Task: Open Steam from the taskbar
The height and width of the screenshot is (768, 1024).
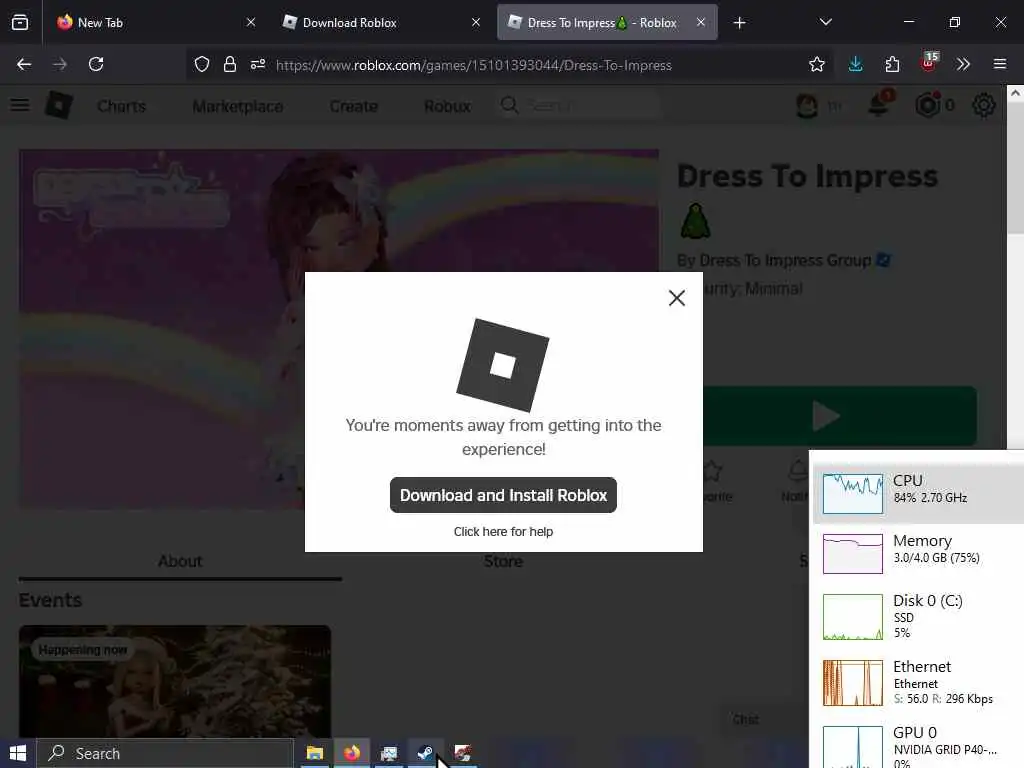Action: (x=425, y=753)
